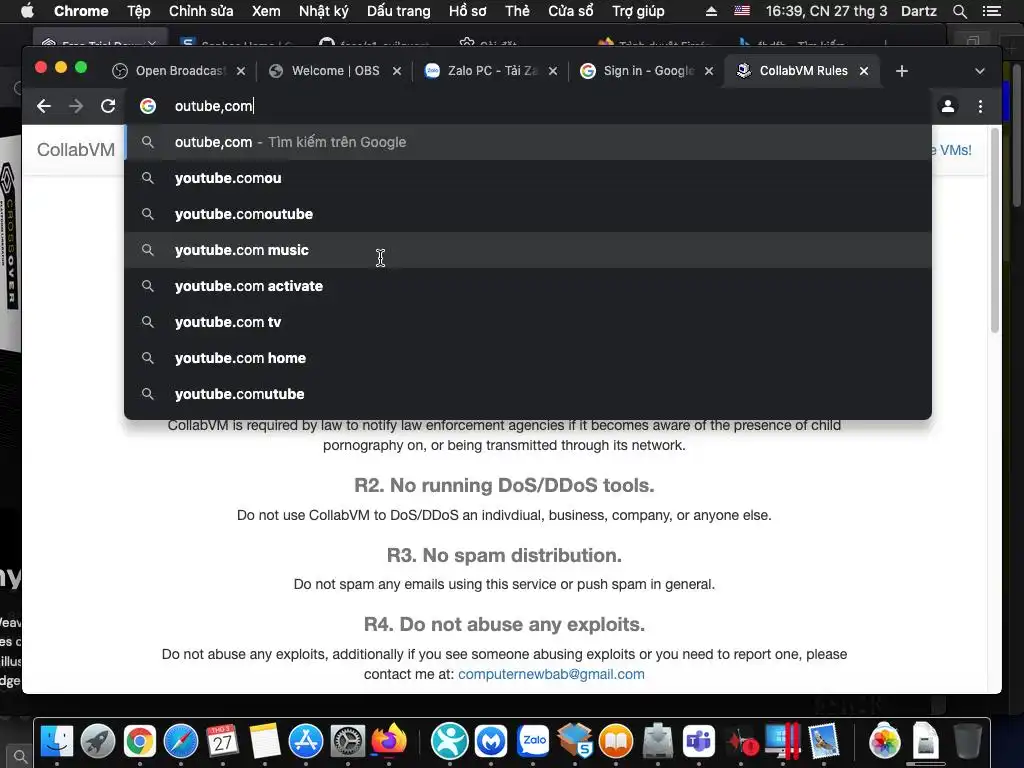1024x768 pixels.
Task: Open the Hồ sơ menu
Action: tap(468, 11)
